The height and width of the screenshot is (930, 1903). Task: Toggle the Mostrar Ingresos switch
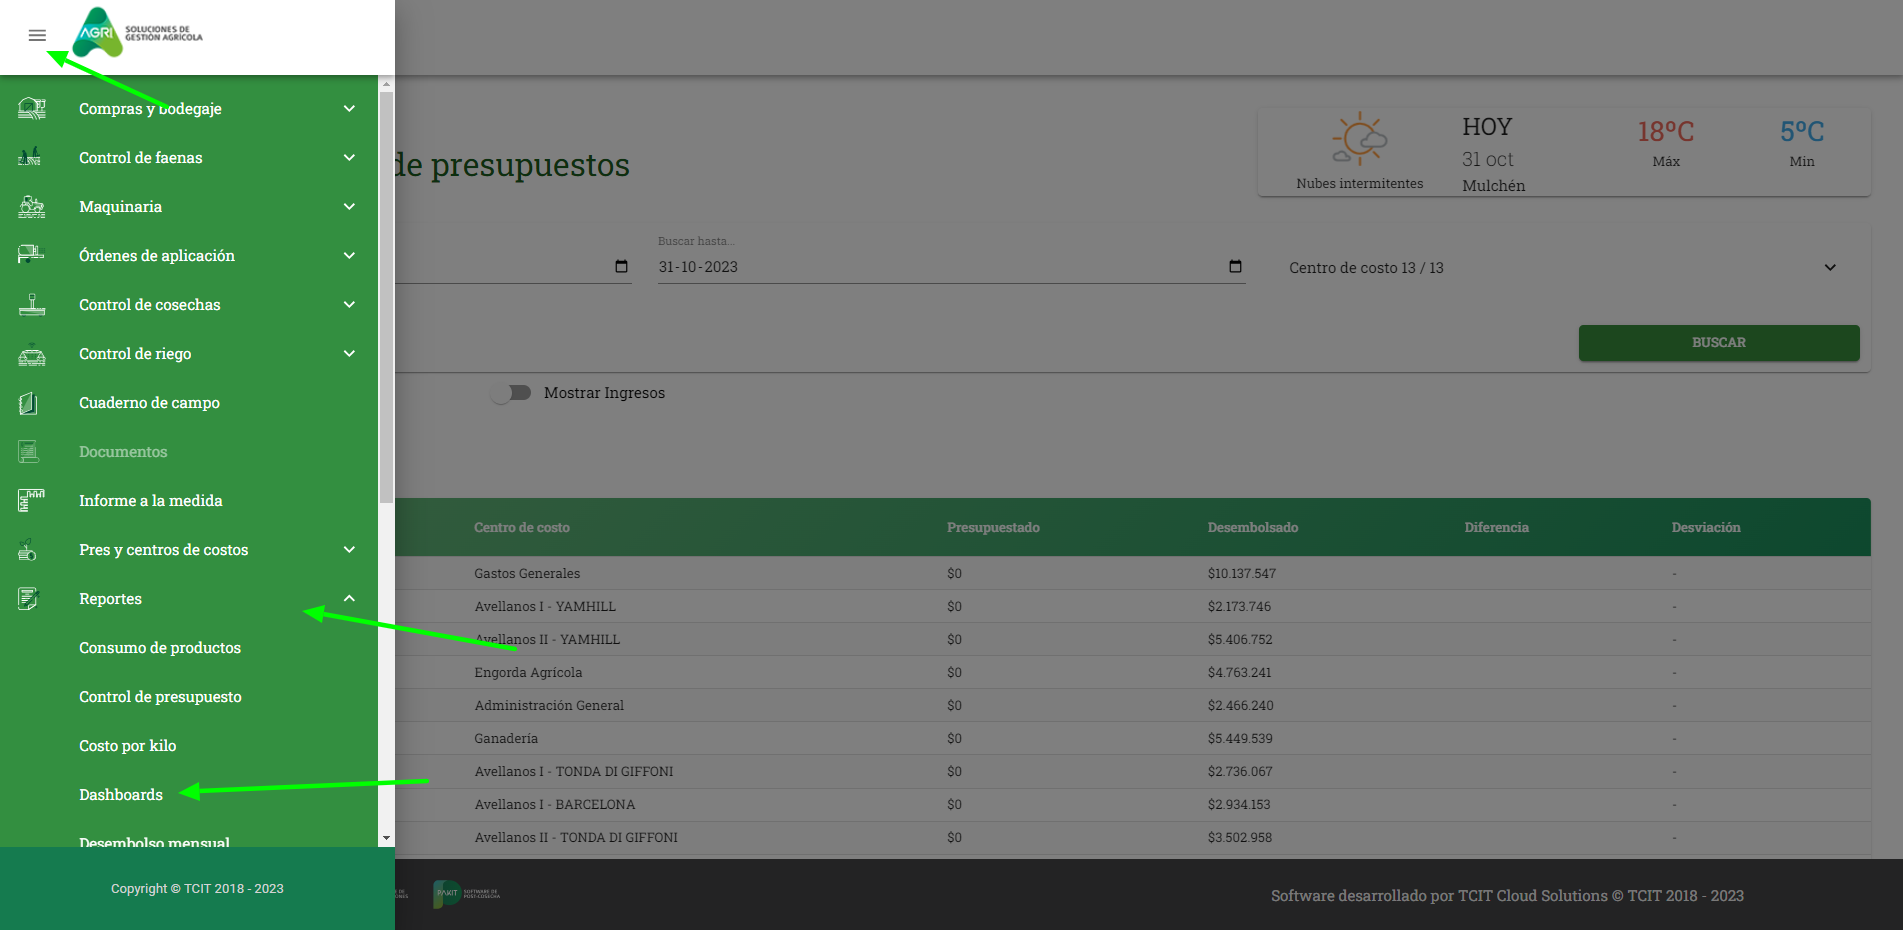511,393
